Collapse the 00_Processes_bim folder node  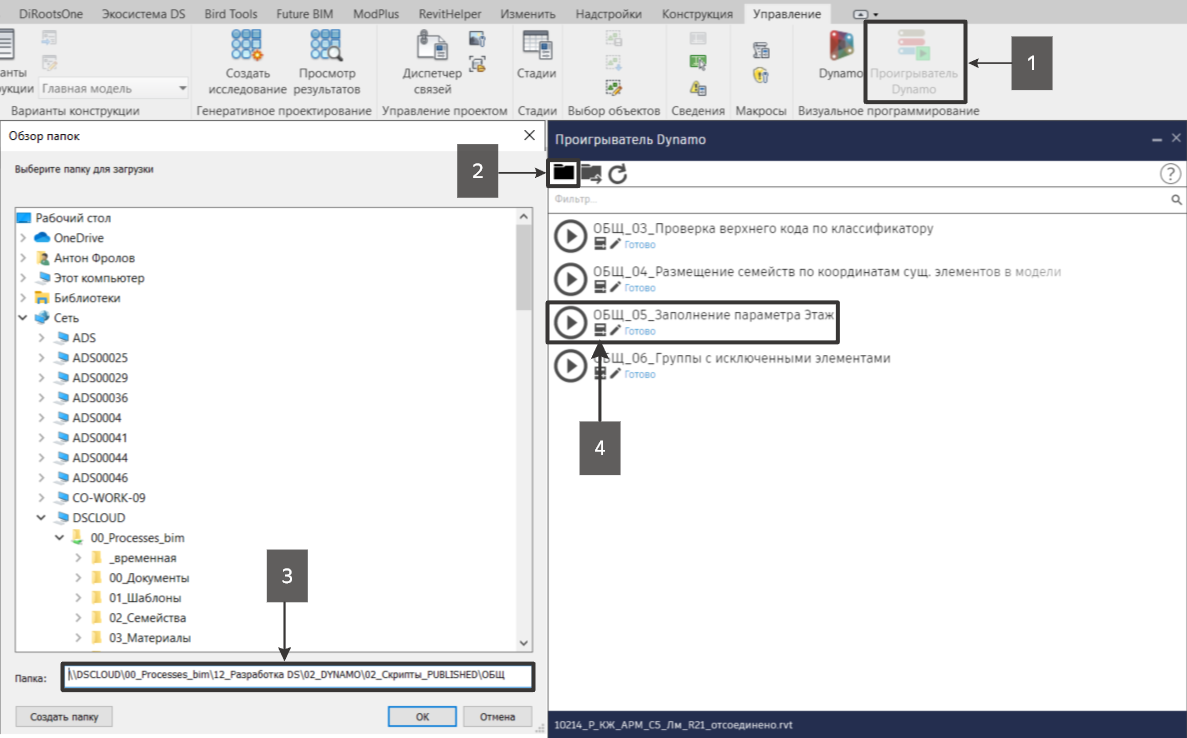coord(60,537)
